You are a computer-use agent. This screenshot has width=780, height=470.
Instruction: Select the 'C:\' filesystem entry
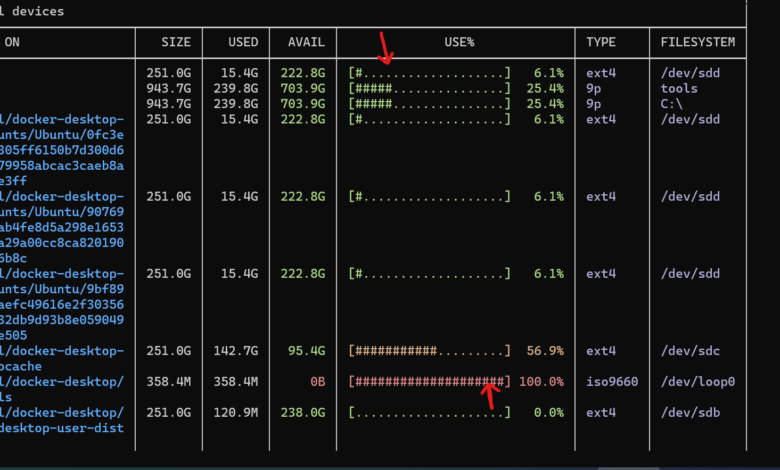(x=672, y=104)
